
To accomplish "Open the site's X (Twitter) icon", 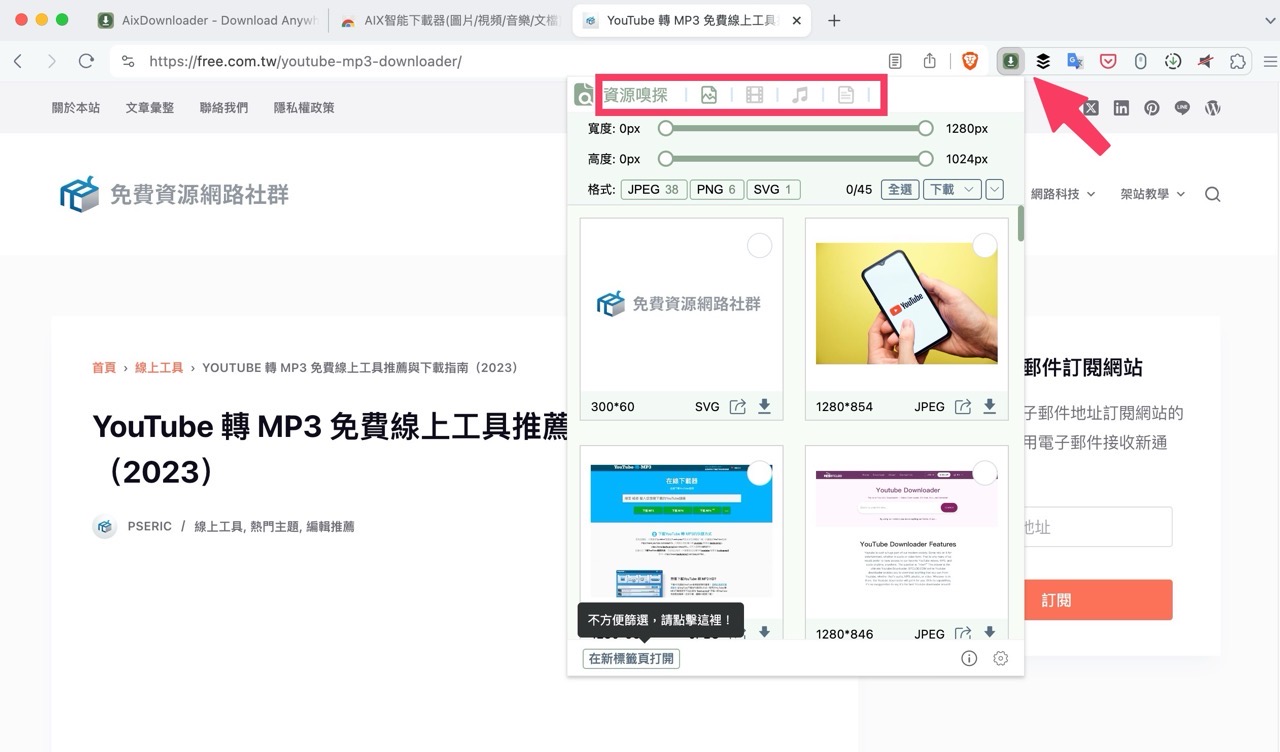I will coord(1090,108).
